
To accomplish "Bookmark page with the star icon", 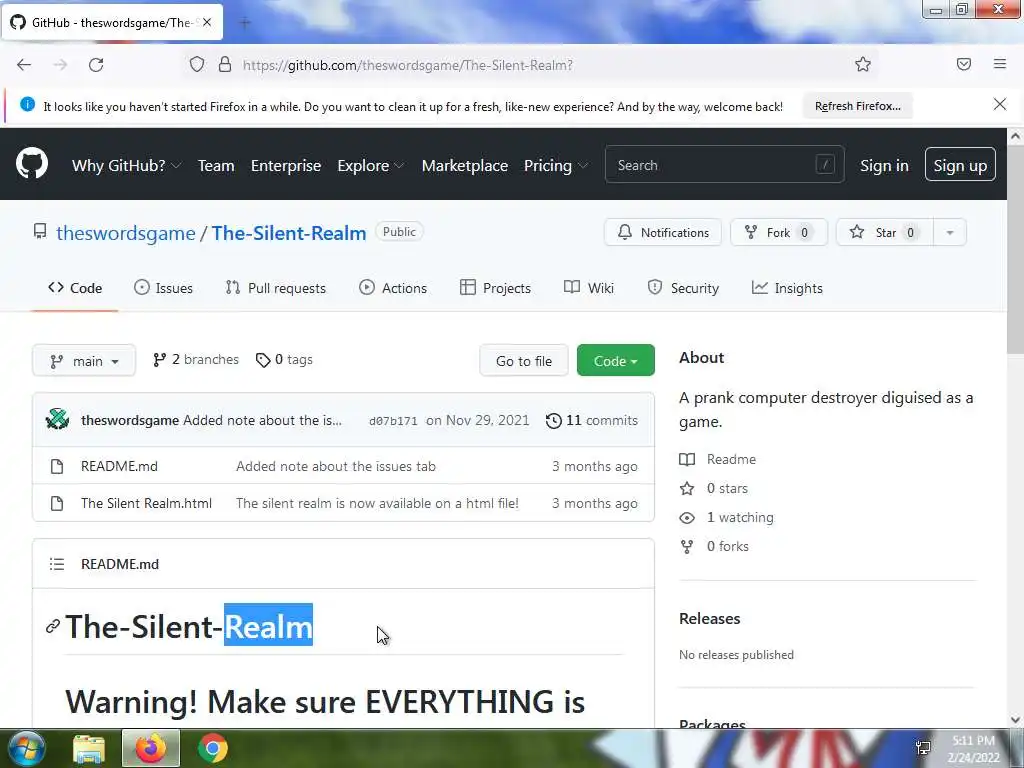I will 863,64.
